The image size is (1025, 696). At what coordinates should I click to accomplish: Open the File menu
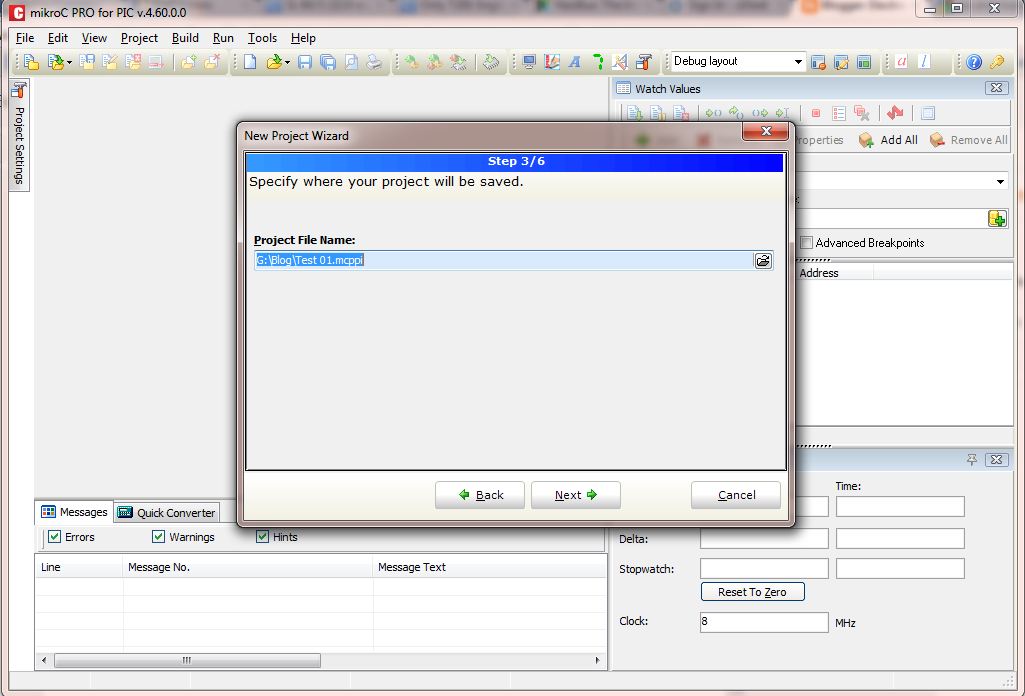(x=25, y=38)
